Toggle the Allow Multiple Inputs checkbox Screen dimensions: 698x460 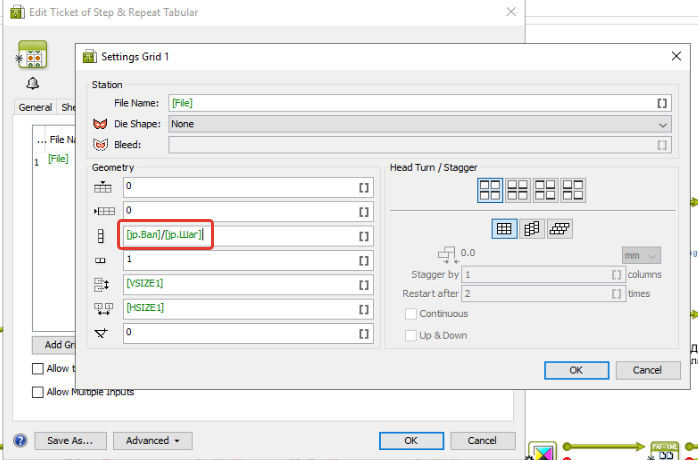(38, 392)
